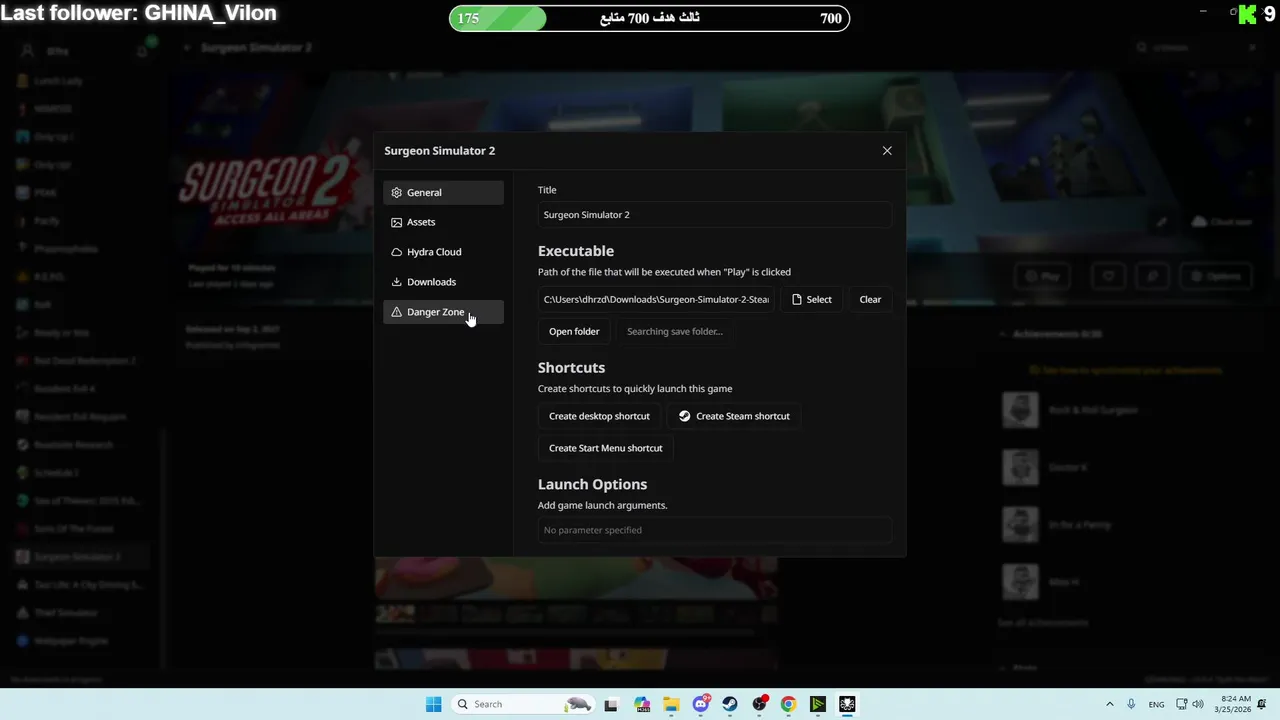Viewport: 1280px width, 720px height.
Task: Click Select to choose an executable
Action: coord(811,299)
